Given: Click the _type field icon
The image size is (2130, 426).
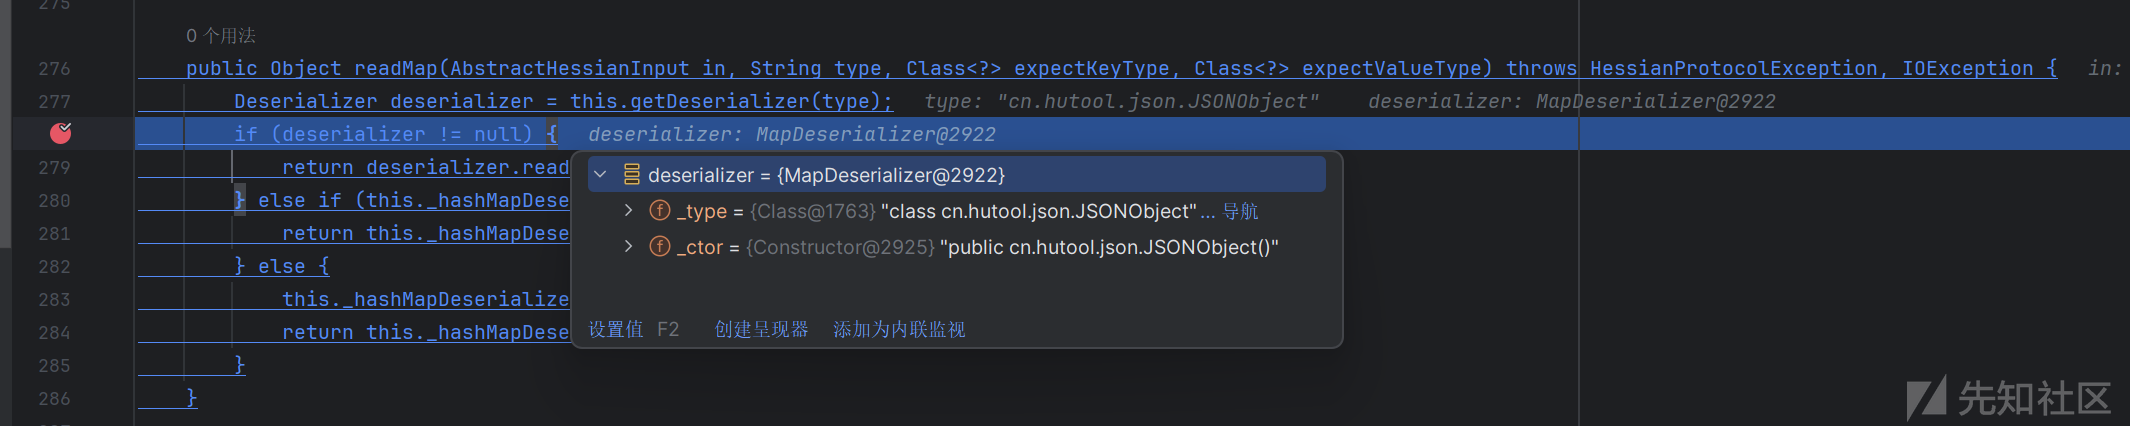Looking at the screenshot, I should [660, 211].
